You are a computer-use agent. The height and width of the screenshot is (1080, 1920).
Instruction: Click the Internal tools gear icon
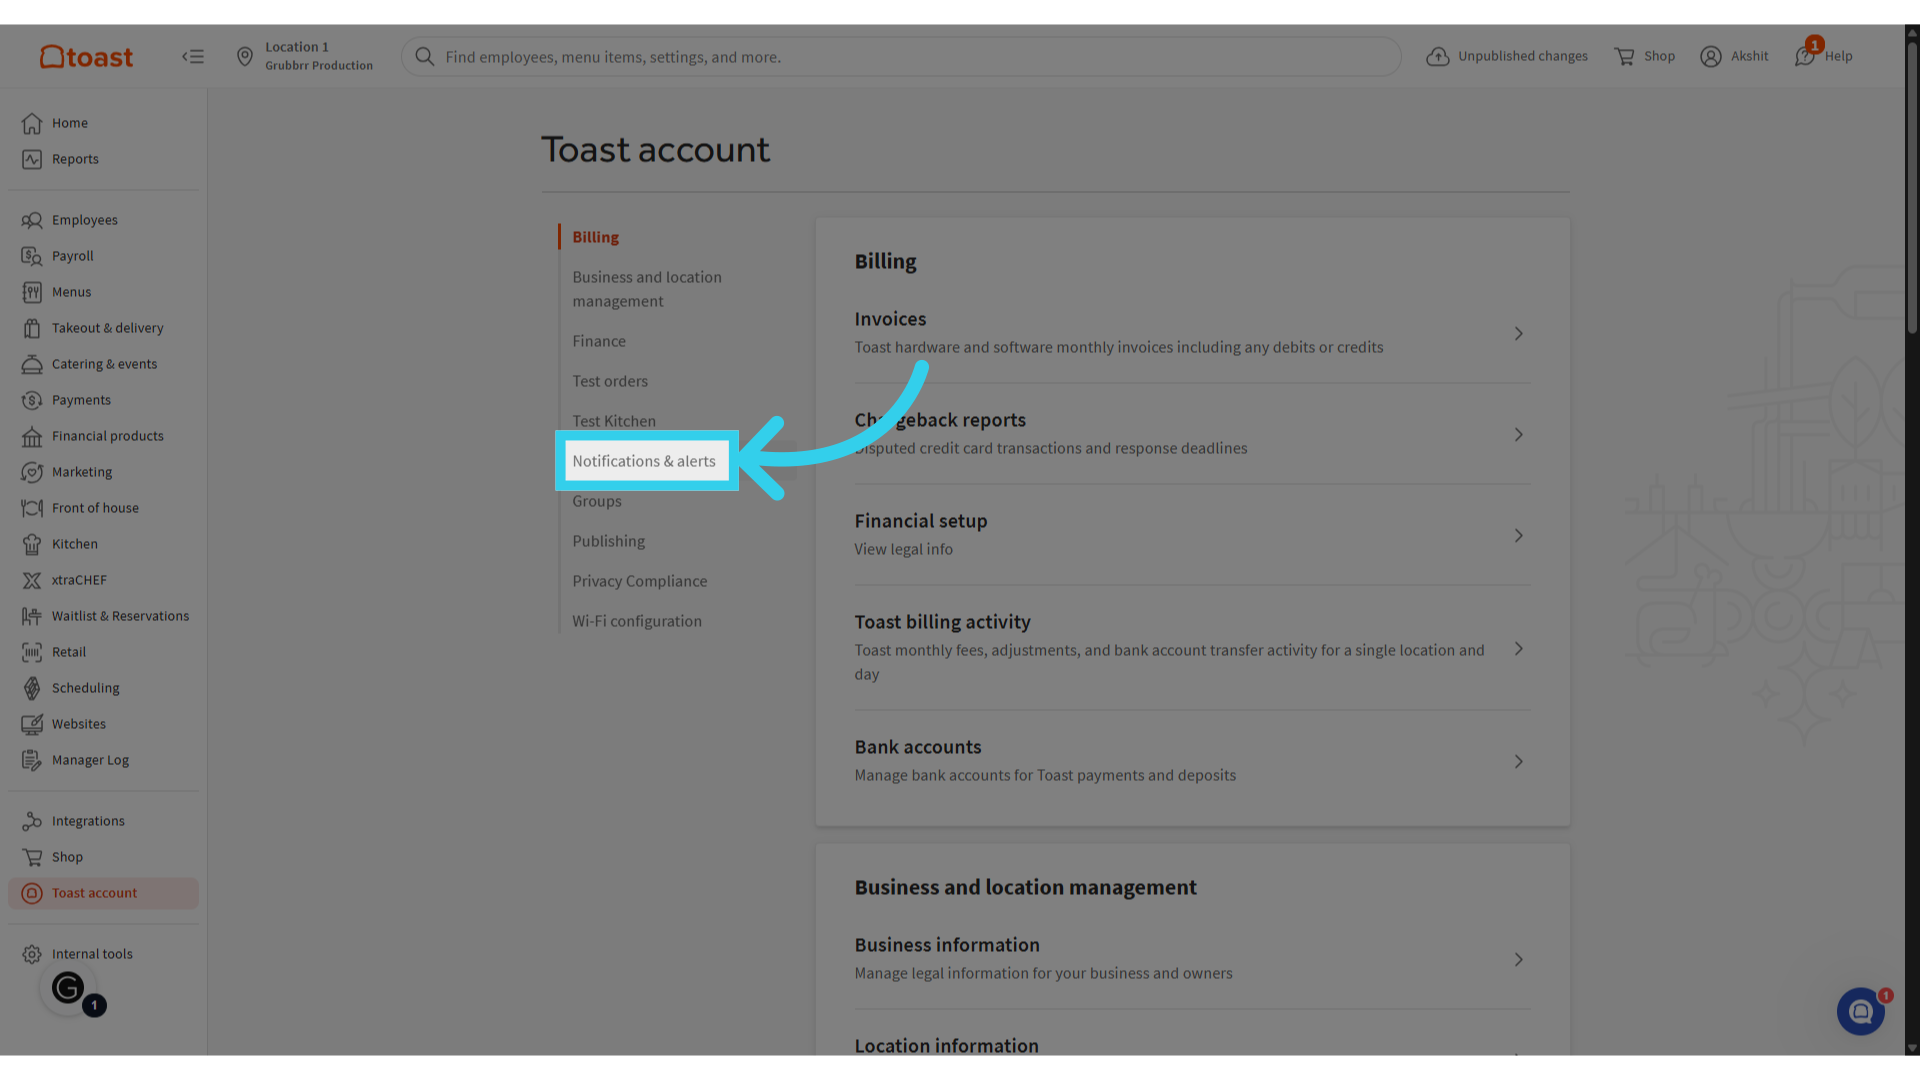pos(32,954)
